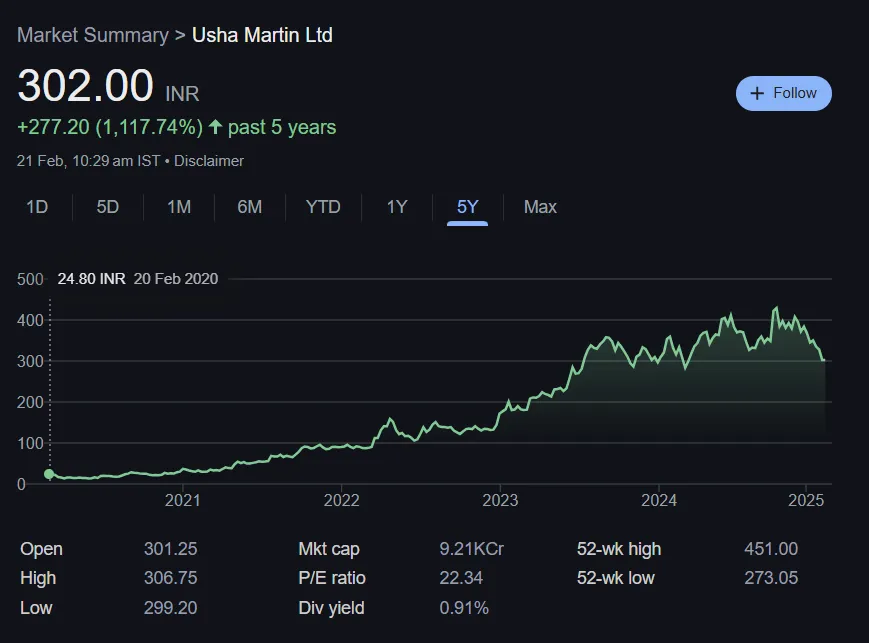
Task: Show the Max range chart
Action: pos(540,207)
